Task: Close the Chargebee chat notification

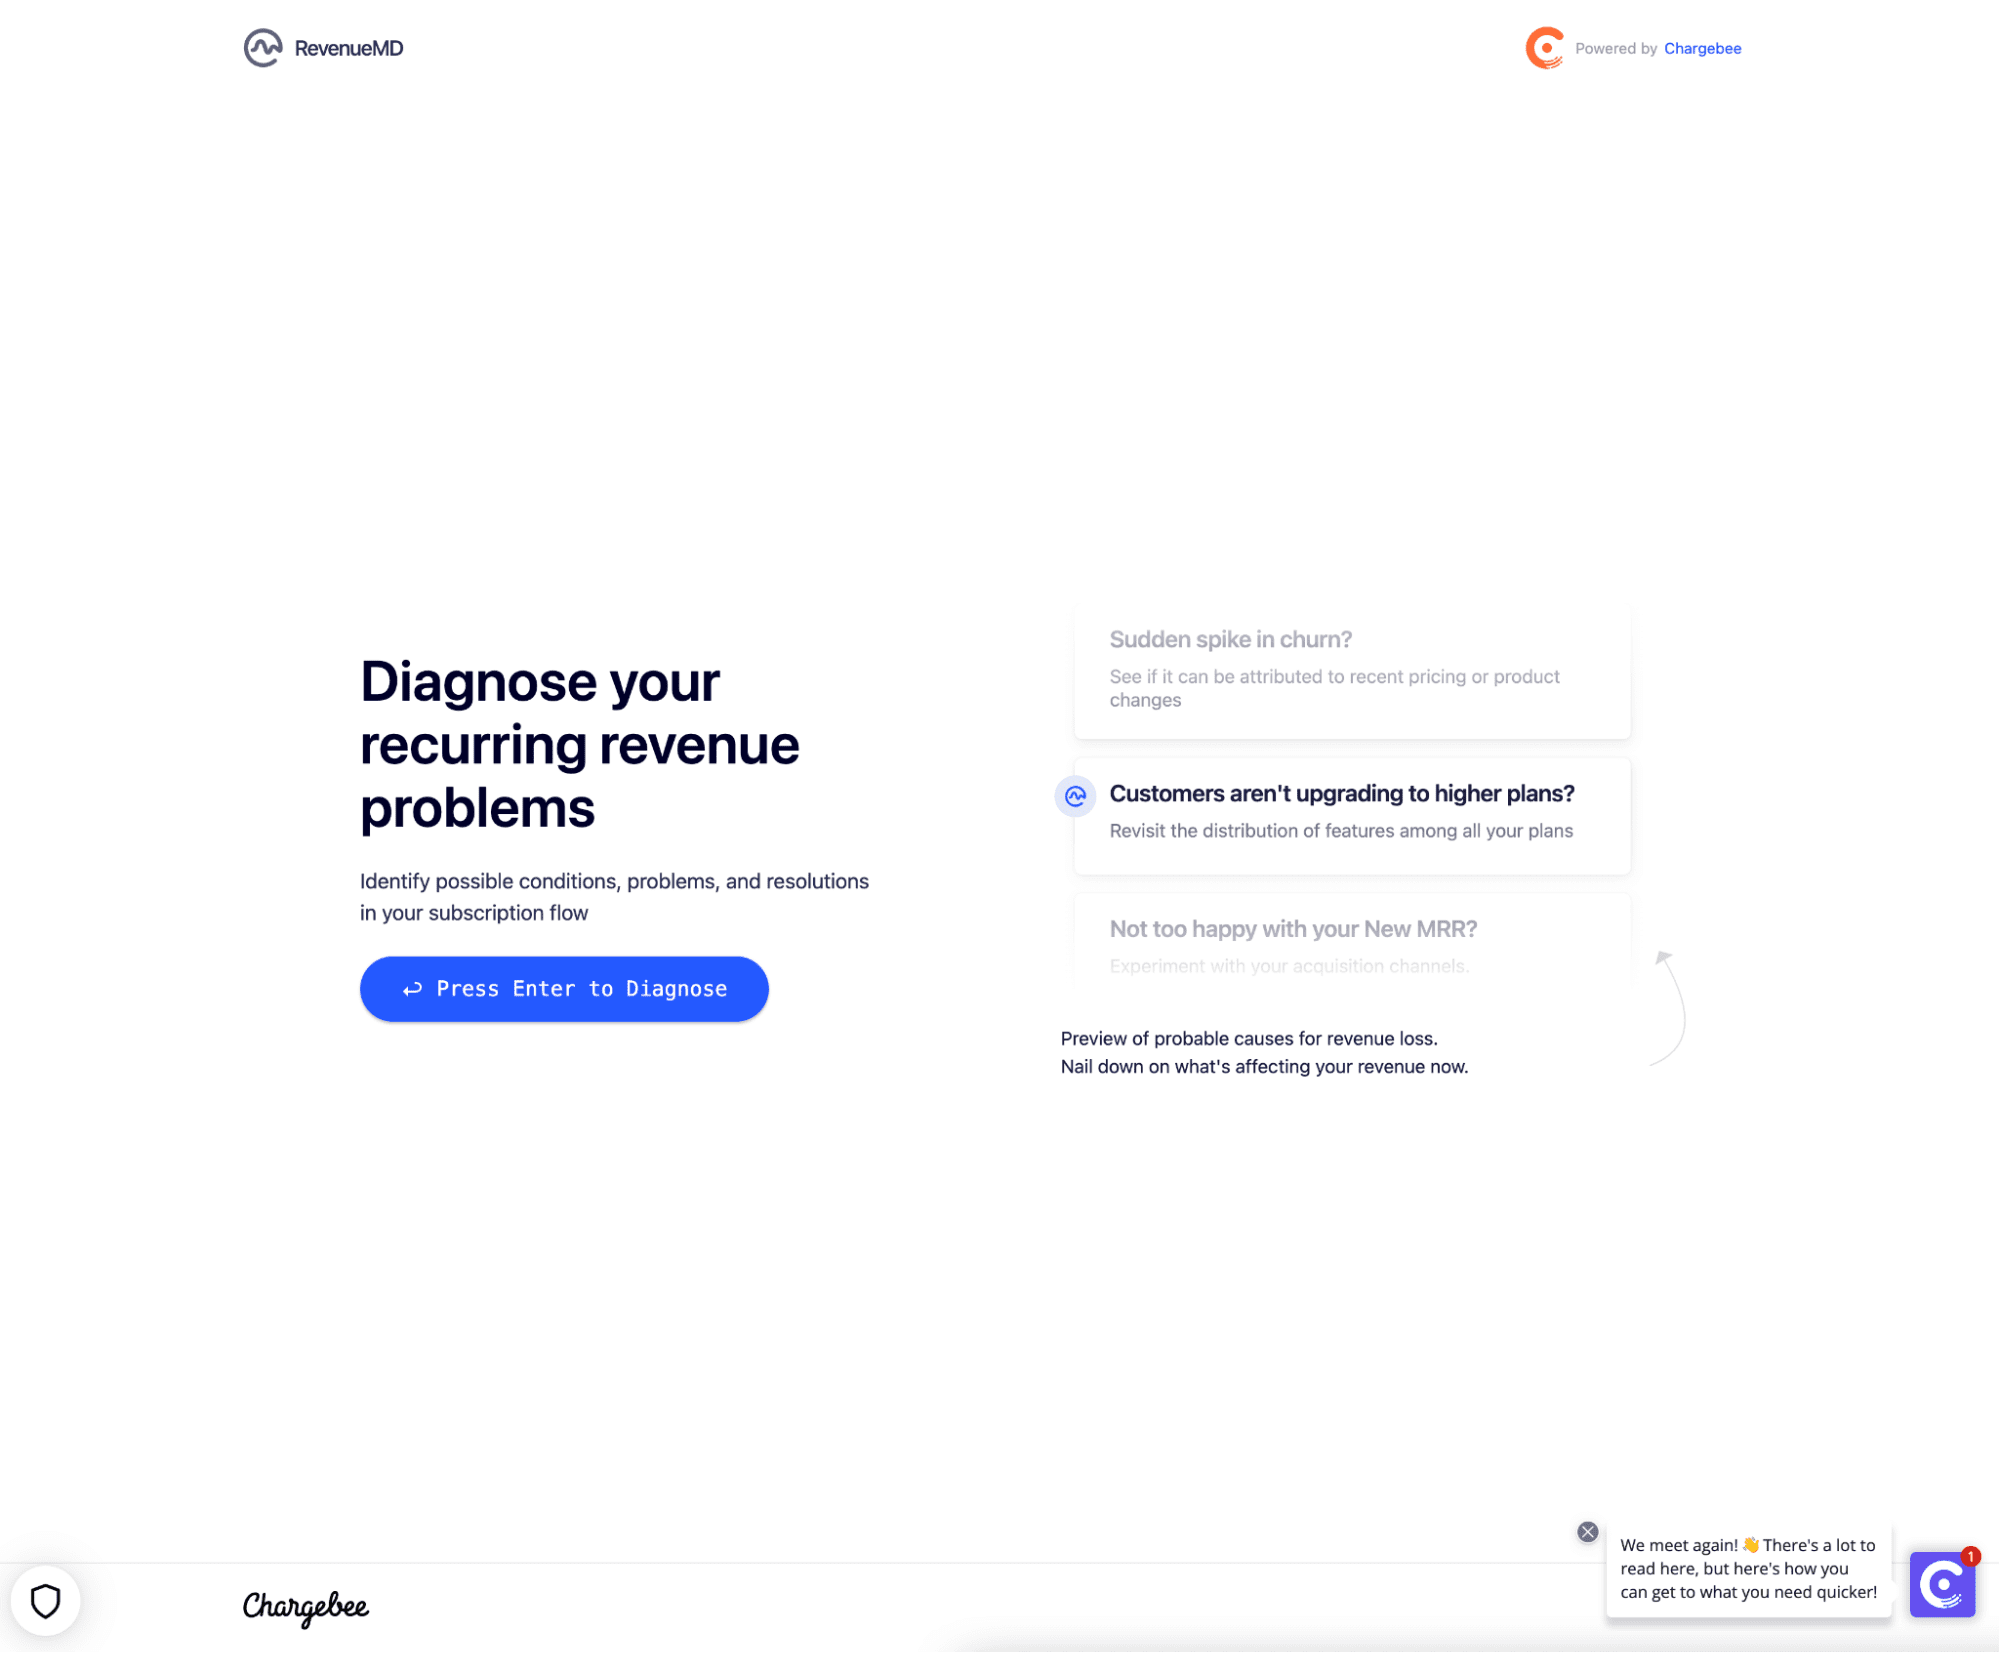Action: point(1589,1529)
